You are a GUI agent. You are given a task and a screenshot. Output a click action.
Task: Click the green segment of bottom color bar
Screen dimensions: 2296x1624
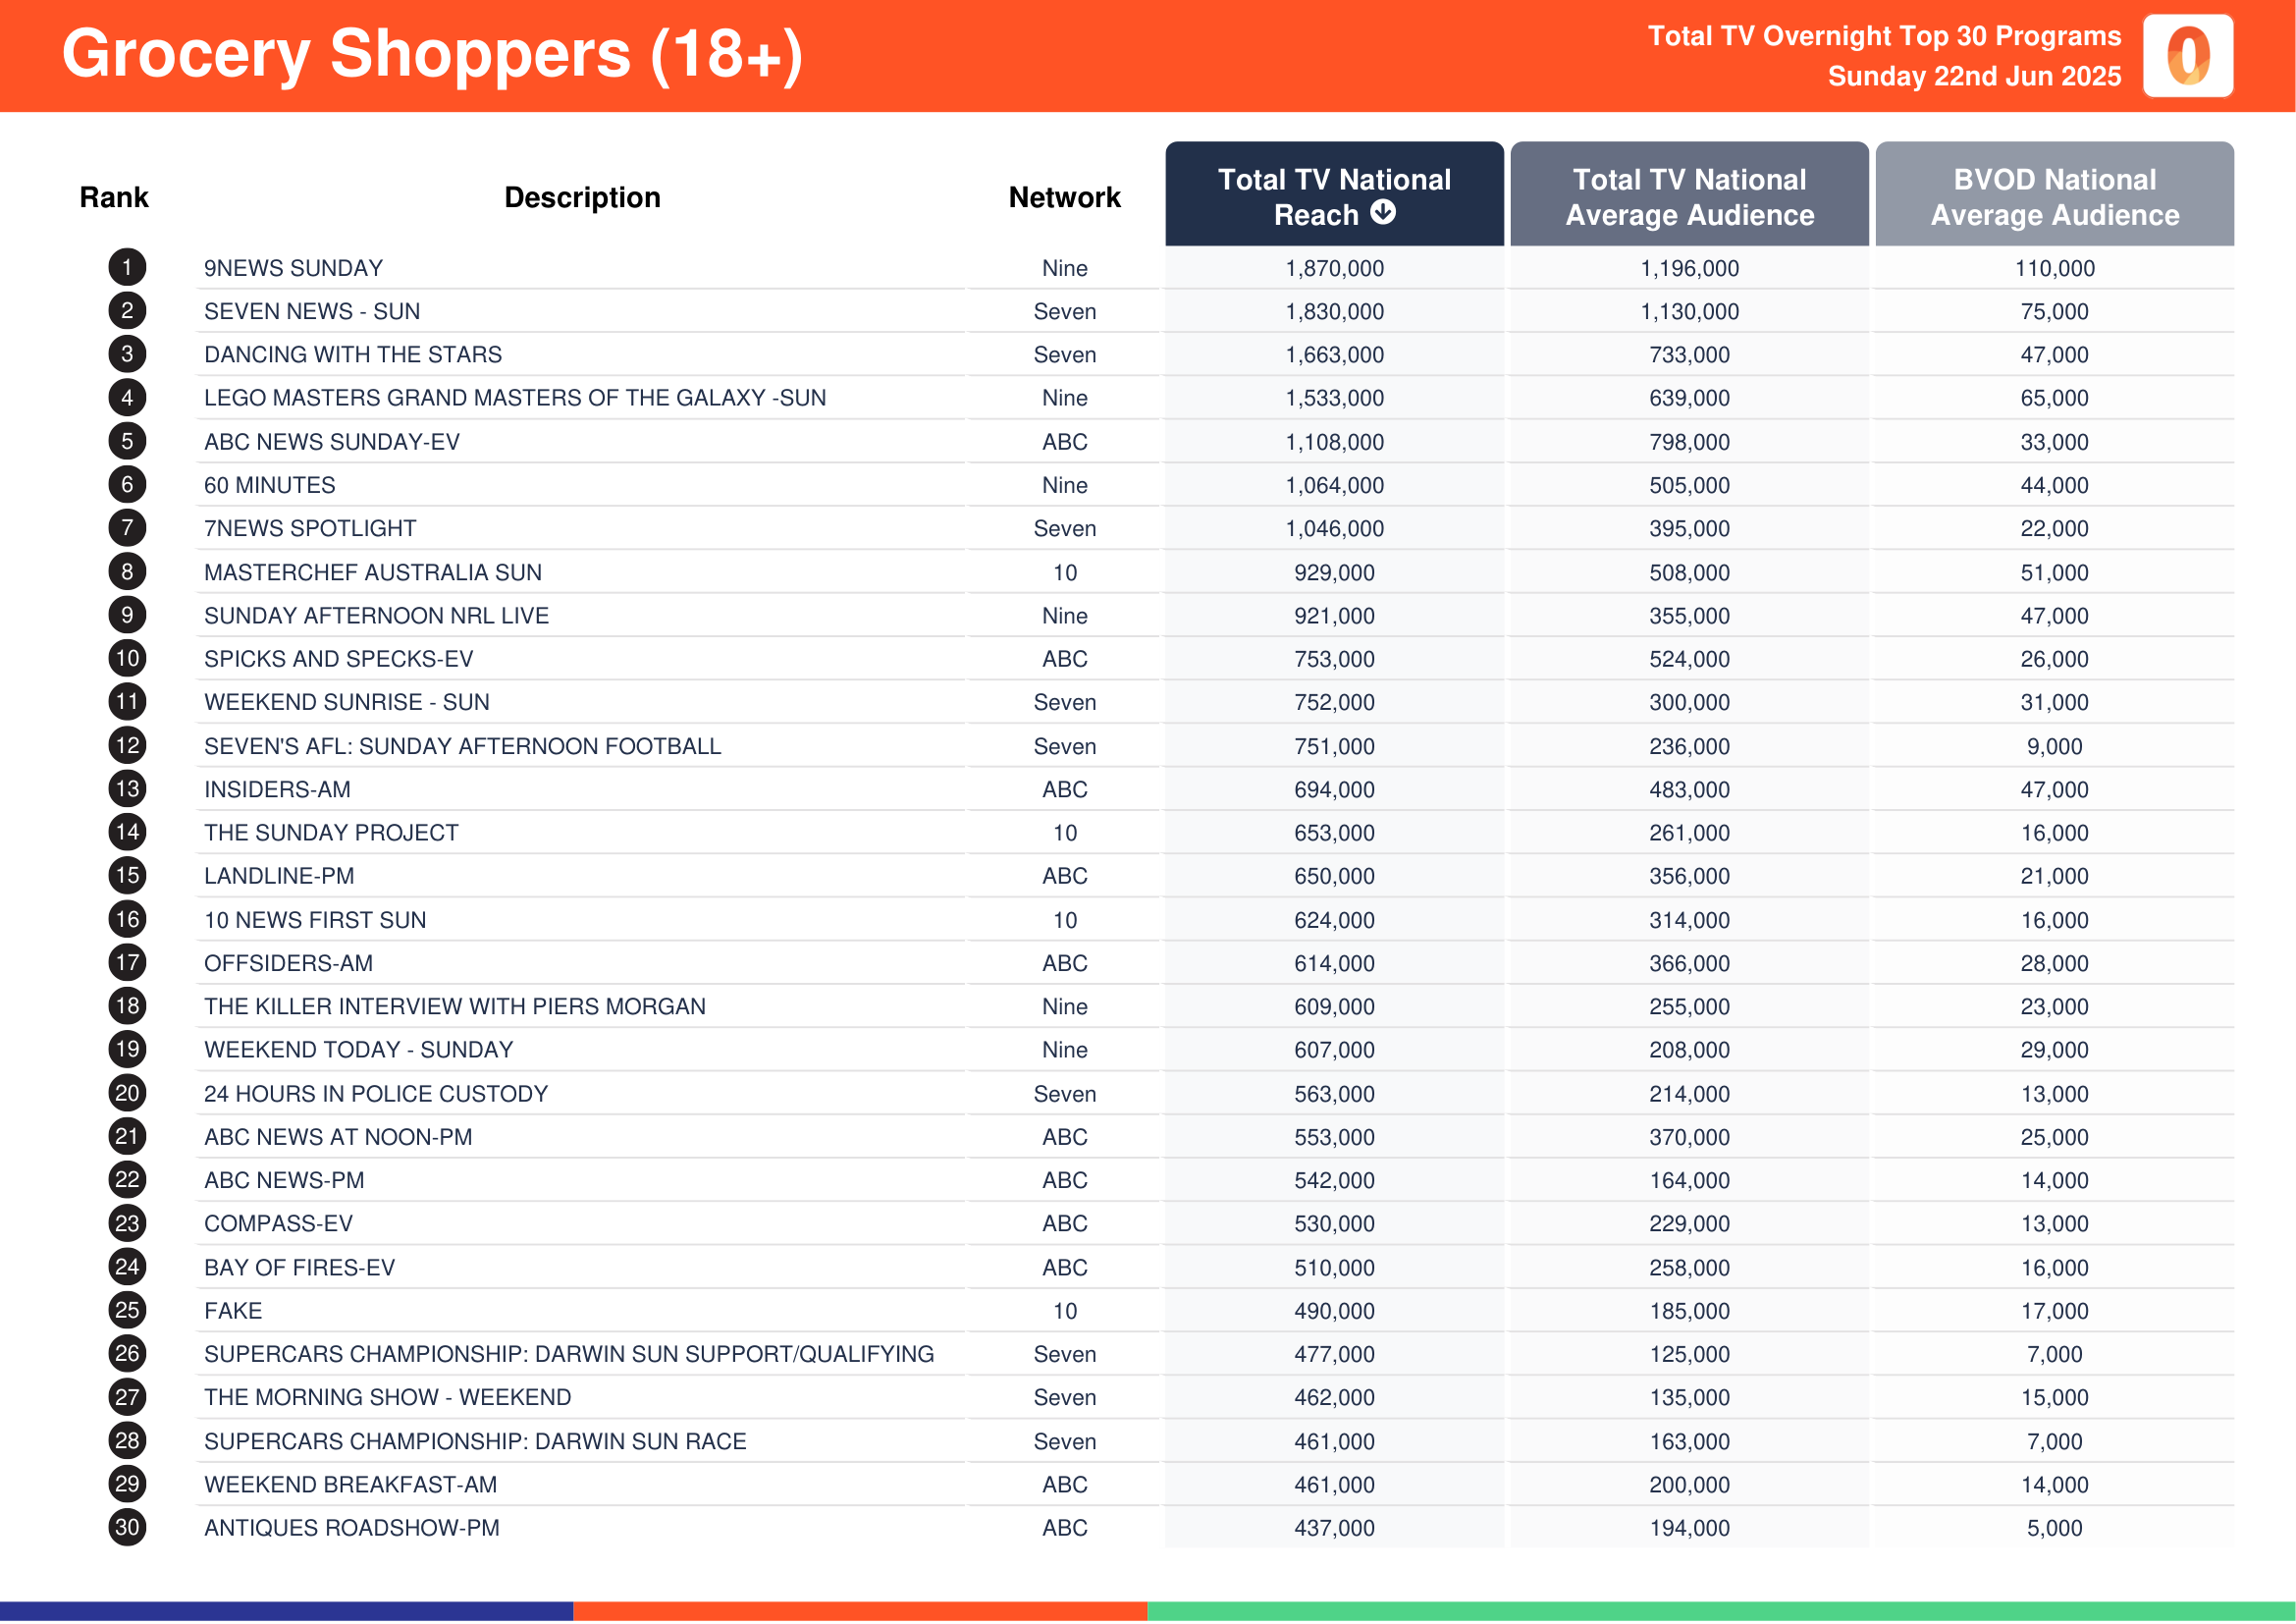[1721, 1612]
